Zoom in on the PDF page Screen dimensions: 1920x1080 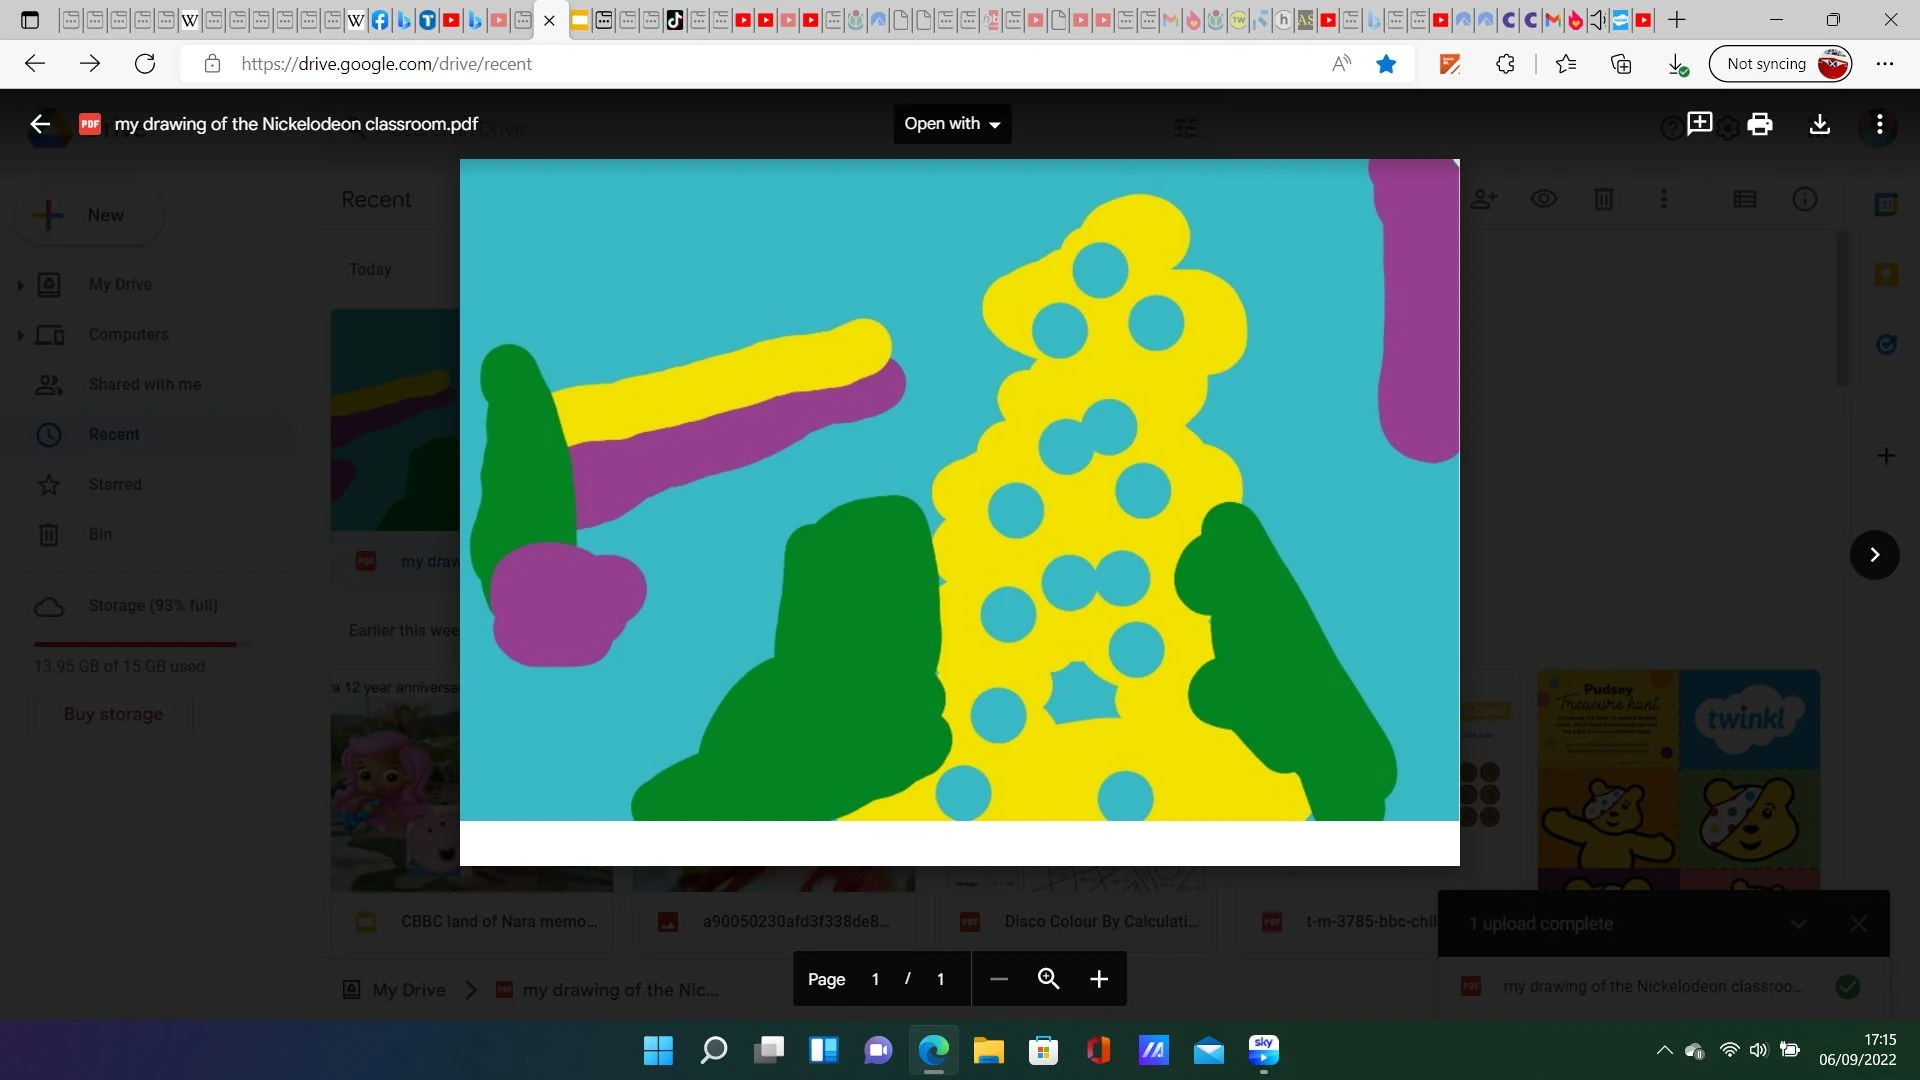click(x=1099, y=979)
